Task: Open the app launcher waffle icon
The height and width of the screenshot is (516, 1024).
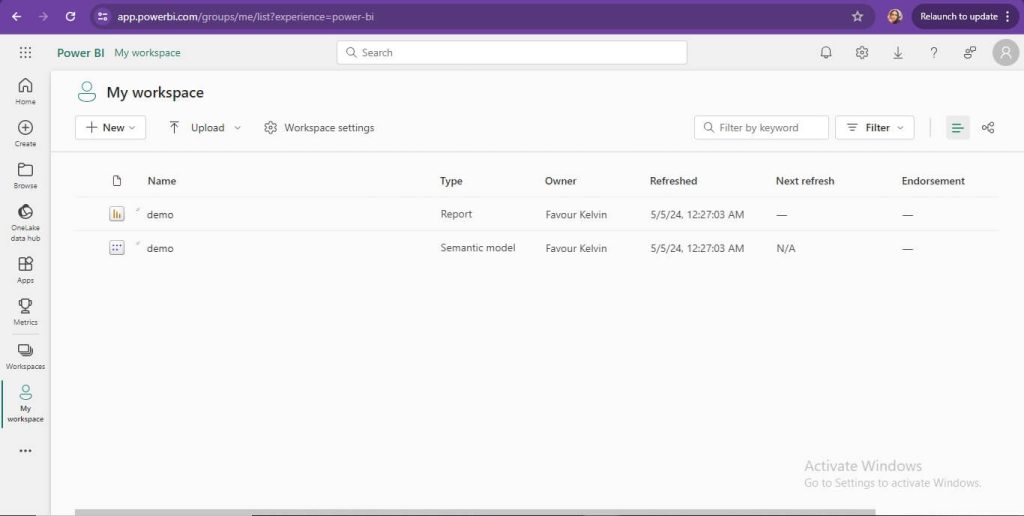Action: pyautogui.click(x=25, y=53)
